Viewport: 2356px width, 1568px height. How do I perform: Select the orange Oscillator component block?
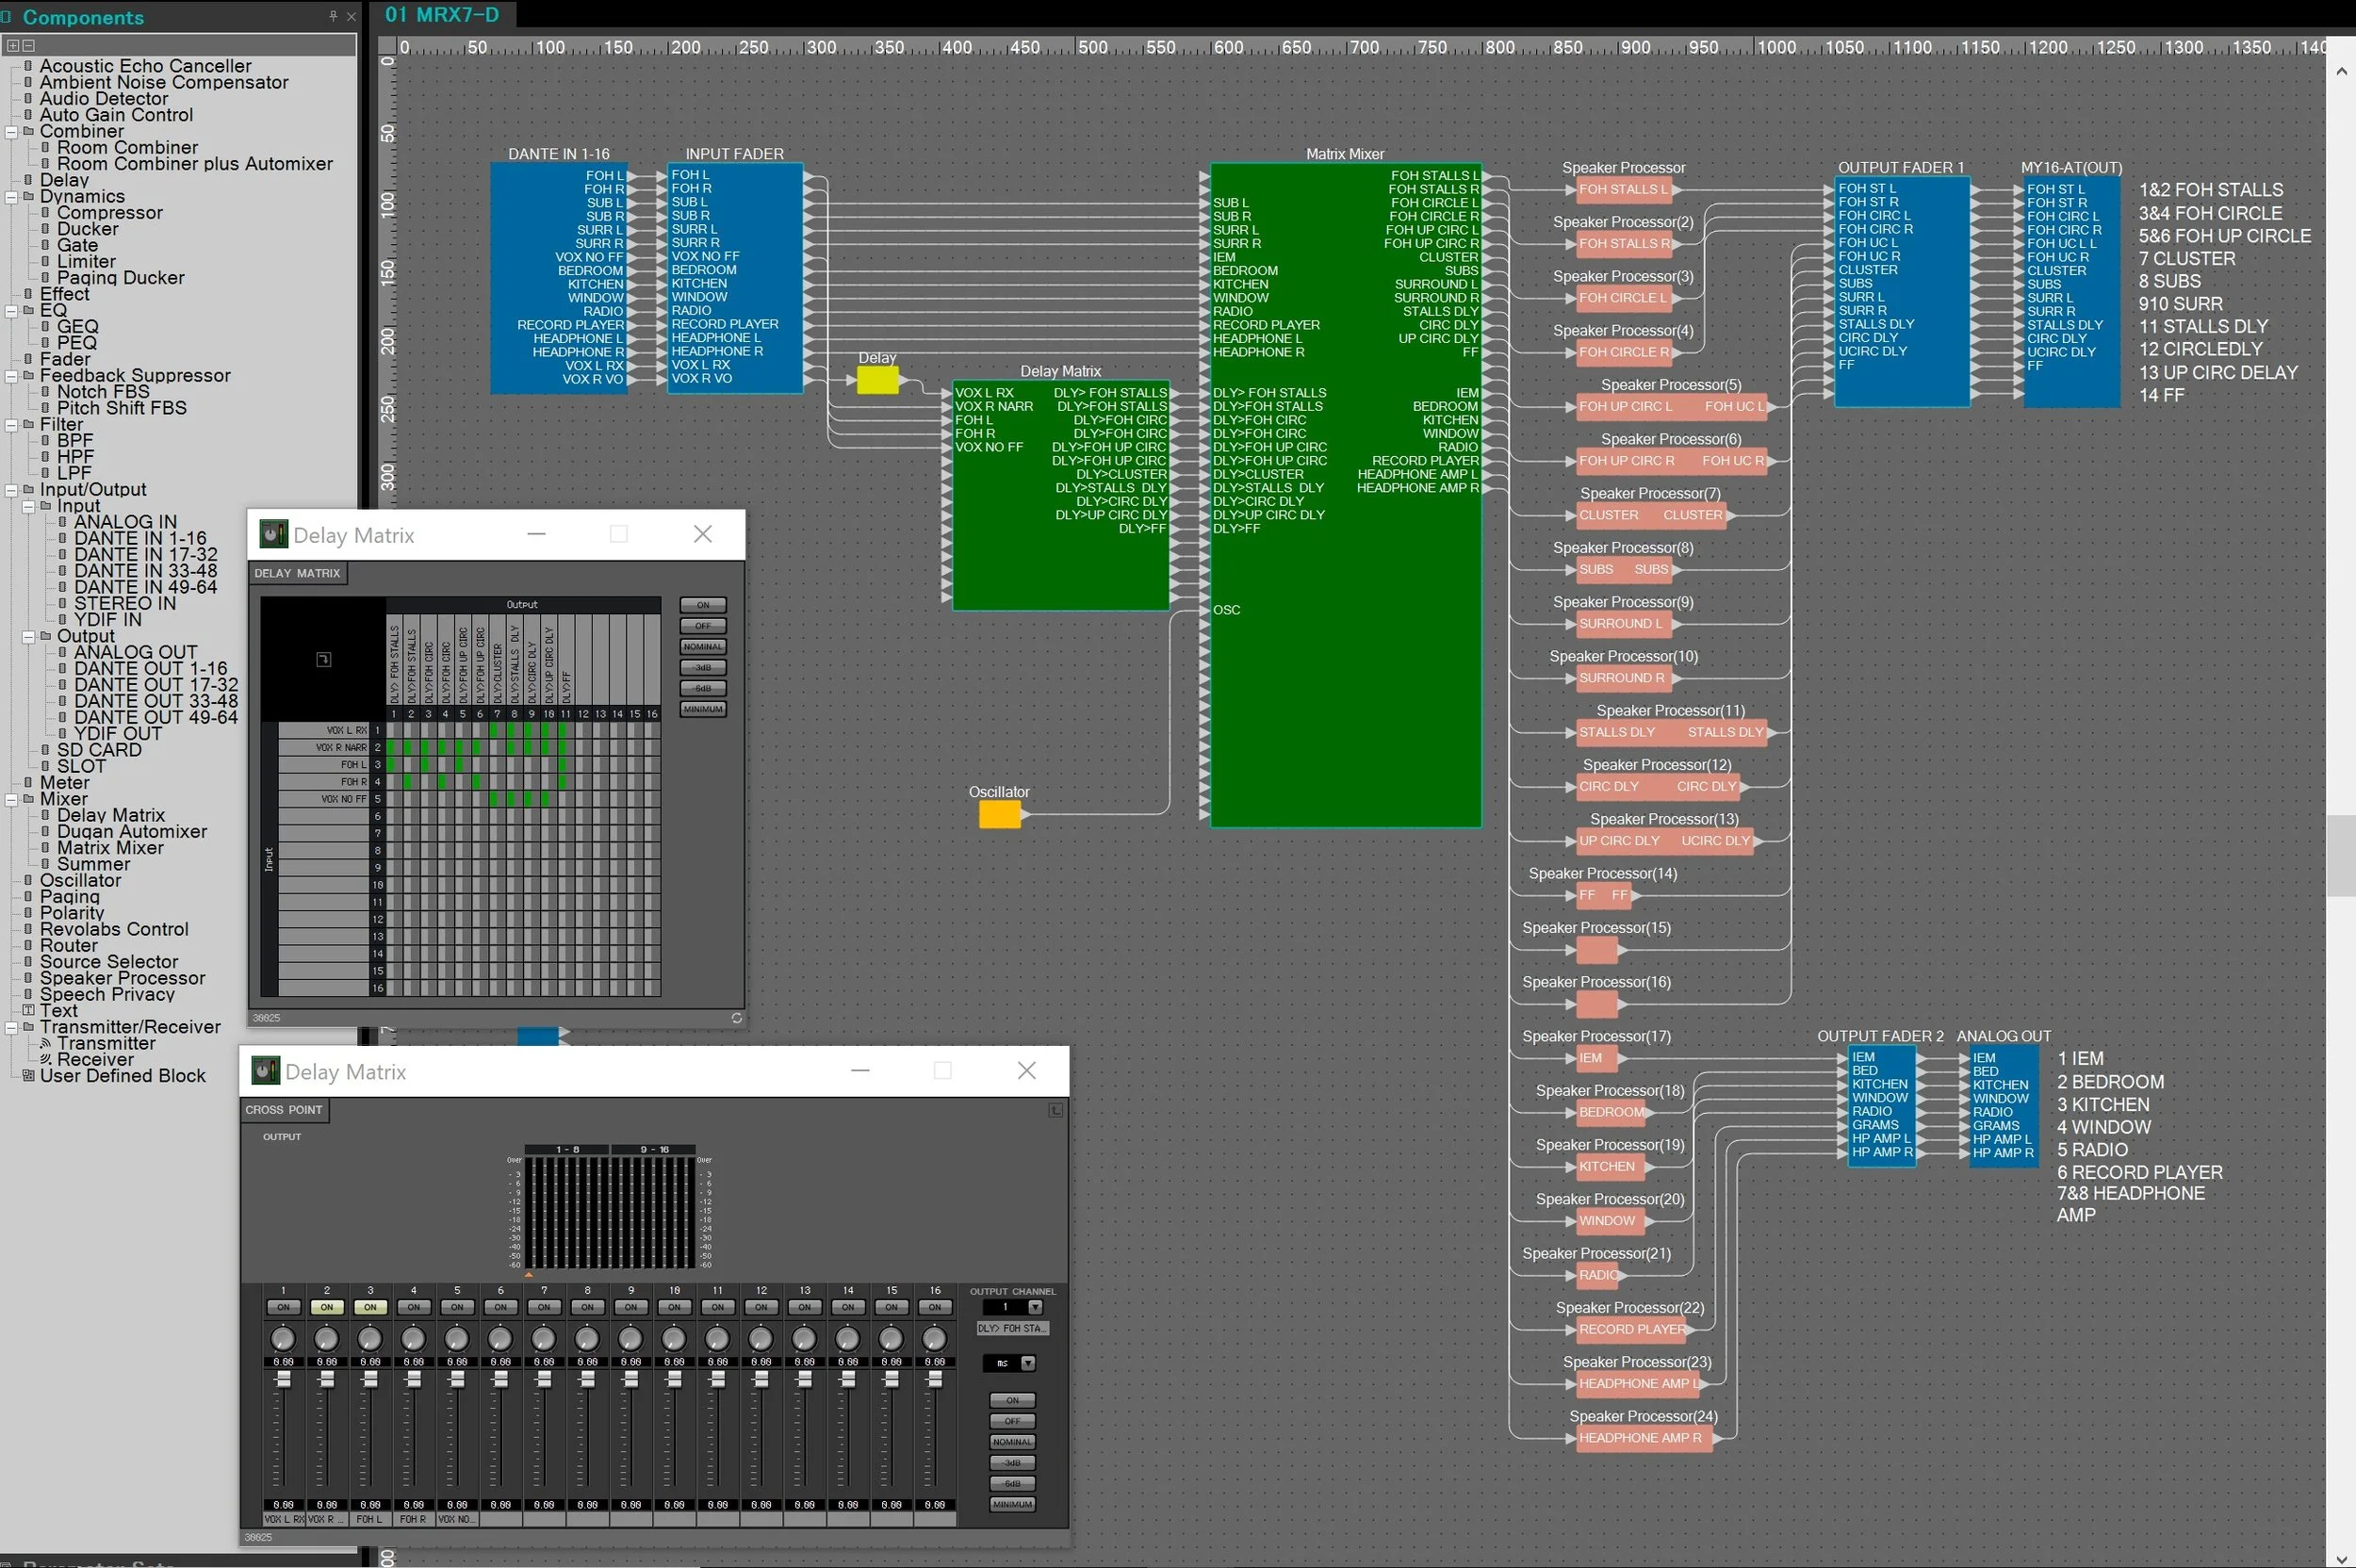[999, 814]
